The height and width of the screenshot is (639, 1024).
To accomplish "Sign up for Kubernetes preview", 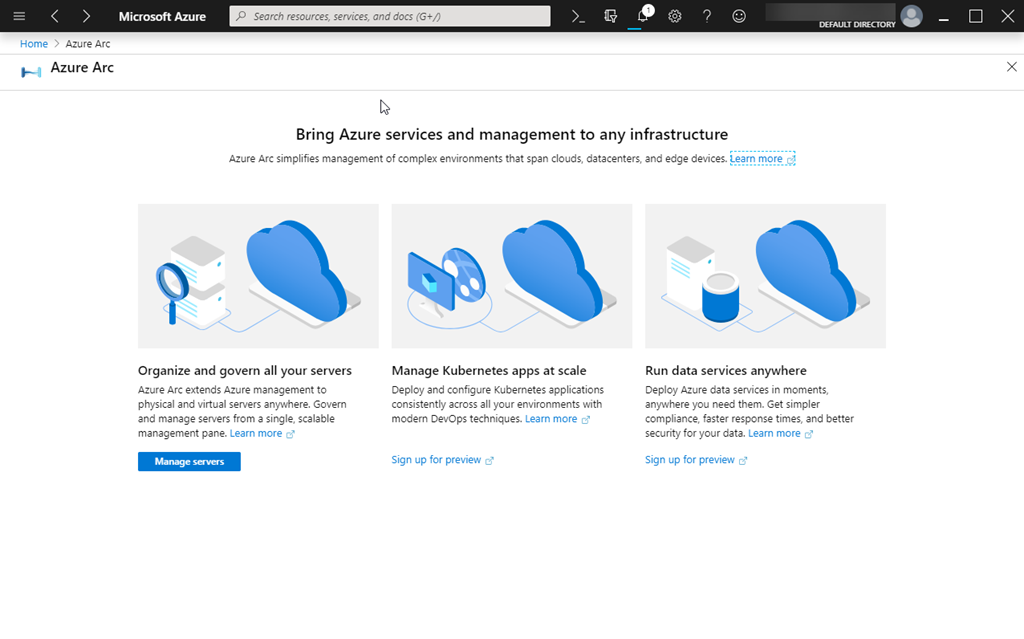I will click(x=442, y=460).
